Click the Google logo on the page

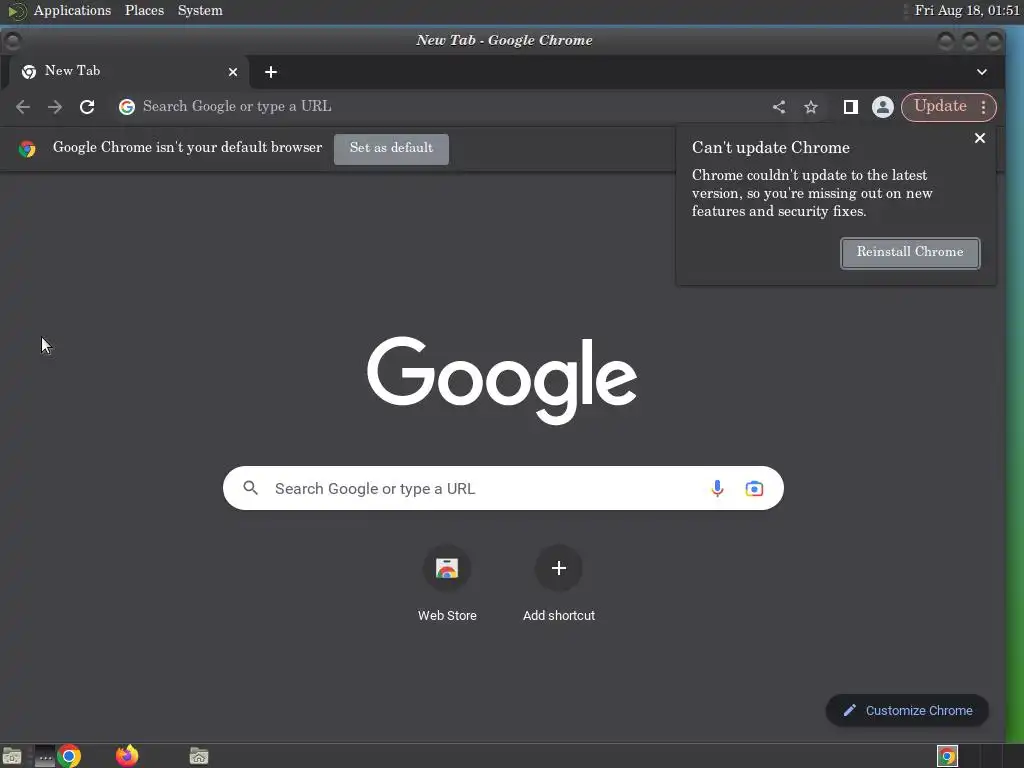502,380
